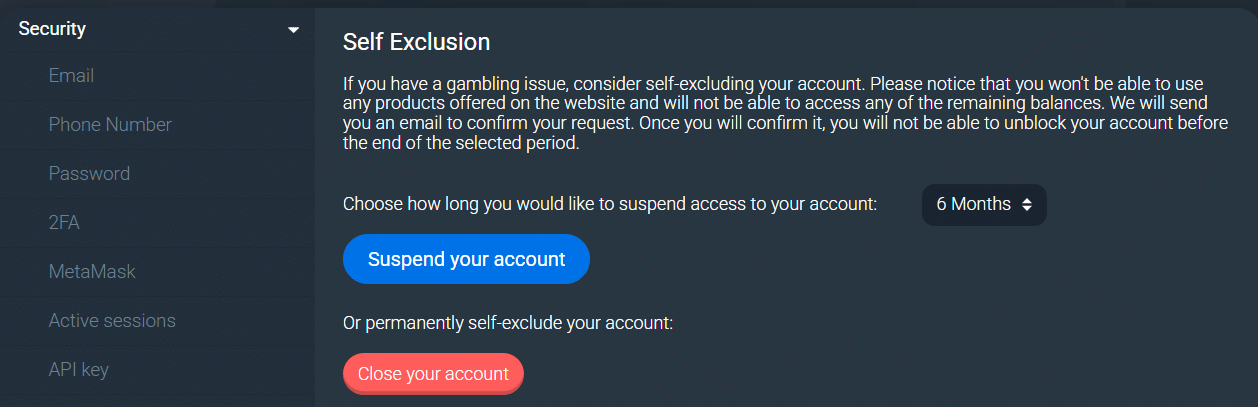Click the '6 Months' text in the selector
This screenshot has width=1258, height=407.
point(973,204)
